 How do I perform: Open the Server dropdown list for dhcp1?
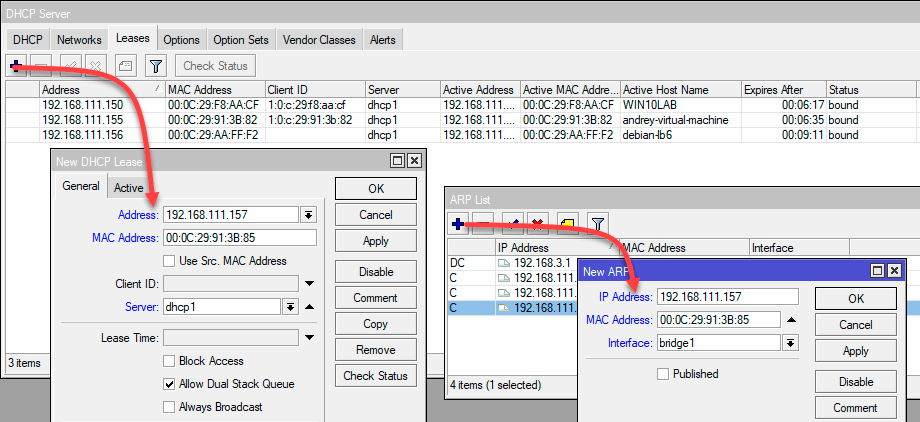point(290,307)
